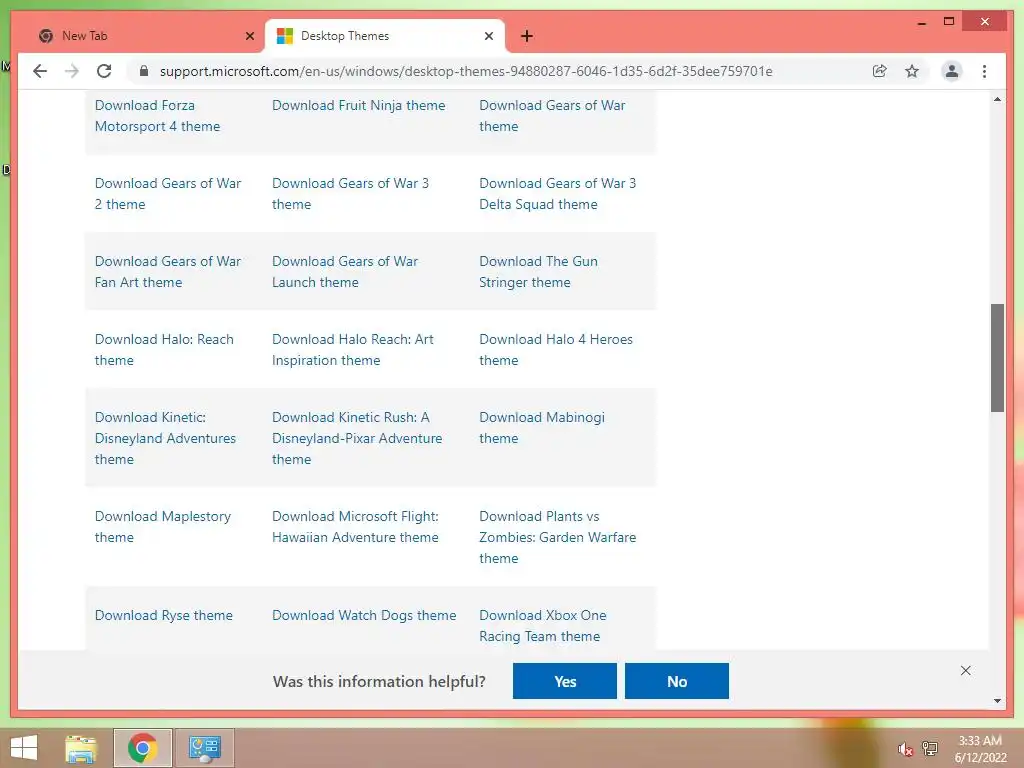The image size is (1024, 768).
Task: Open Gears of War Fan Art theme
Action: pos(168,272)
